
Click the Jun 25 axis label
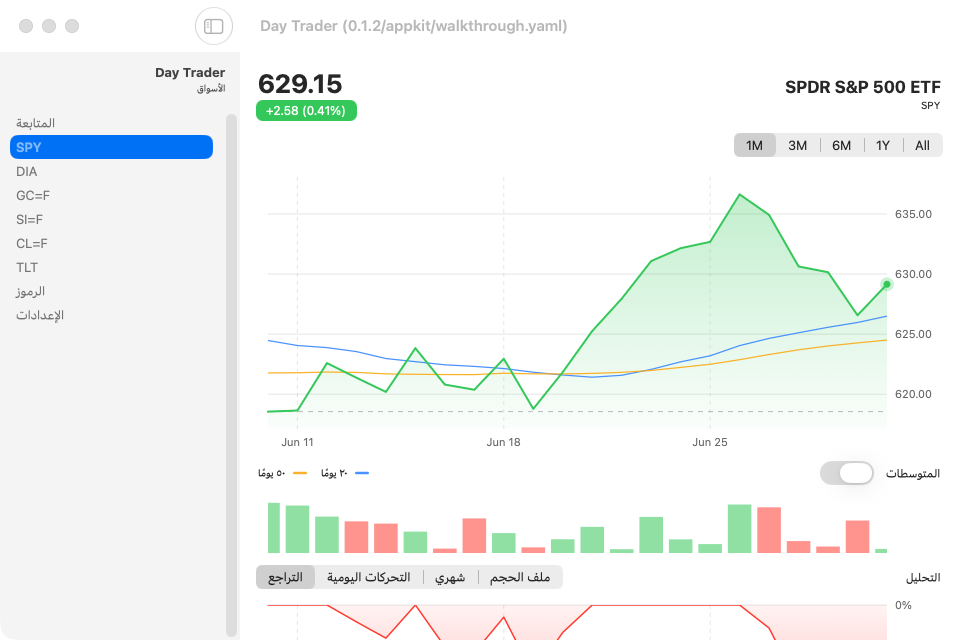pos(710,442)
